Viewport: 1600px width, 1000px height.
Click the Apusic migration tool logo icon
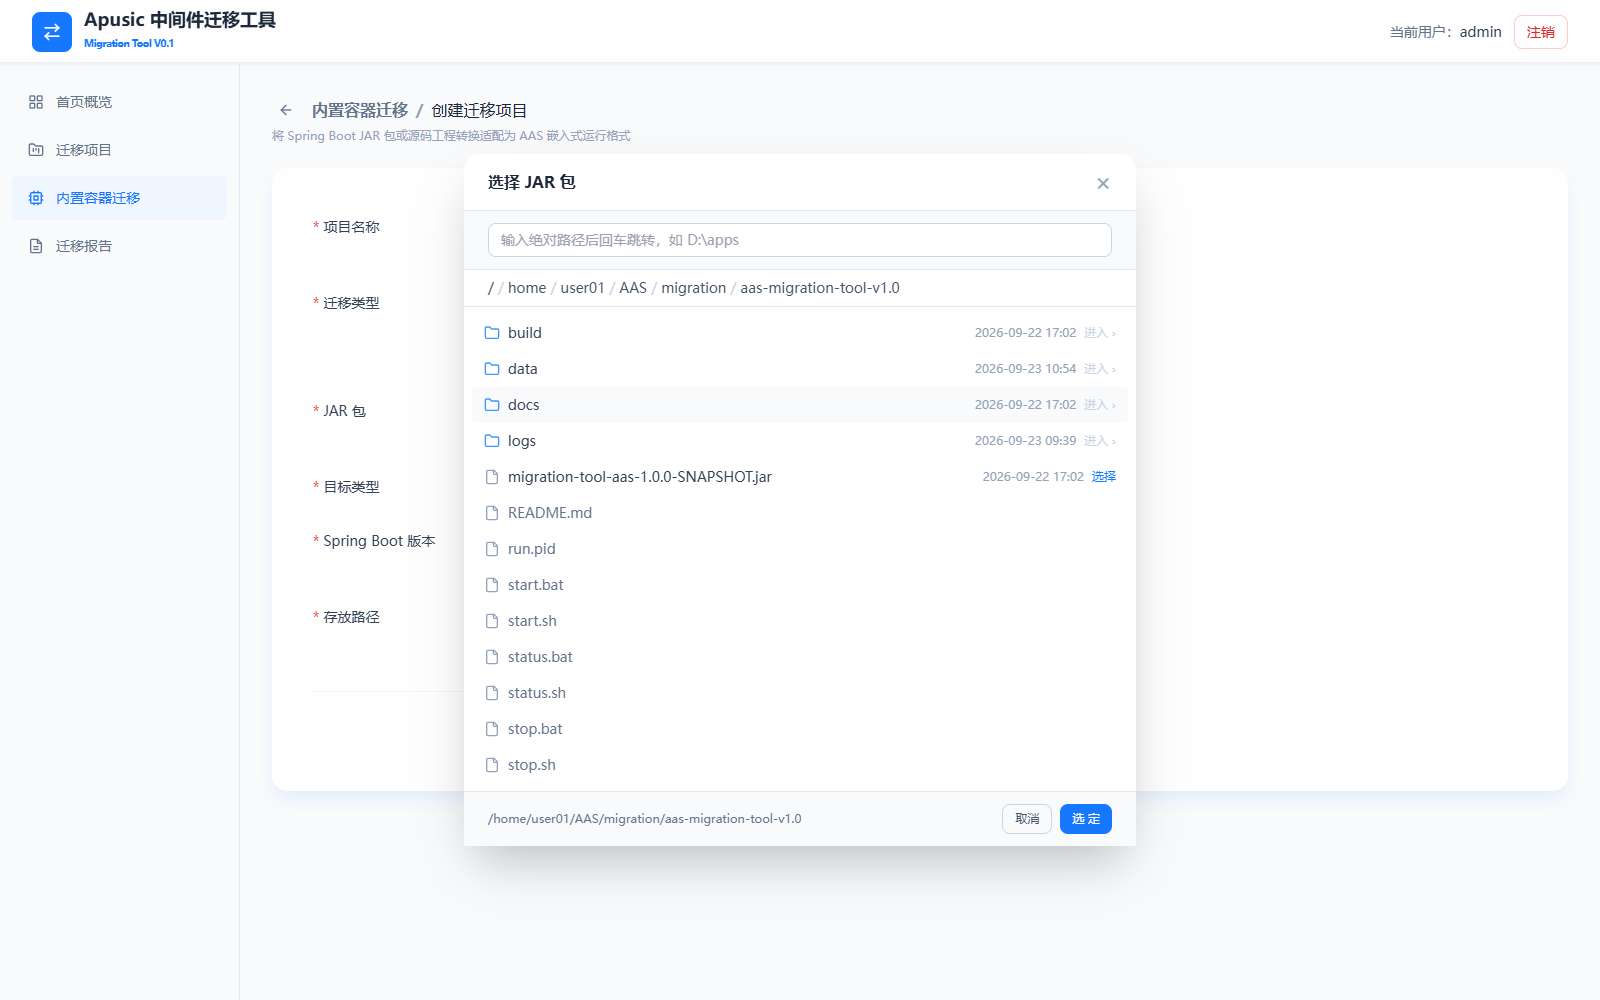point(52,32)
